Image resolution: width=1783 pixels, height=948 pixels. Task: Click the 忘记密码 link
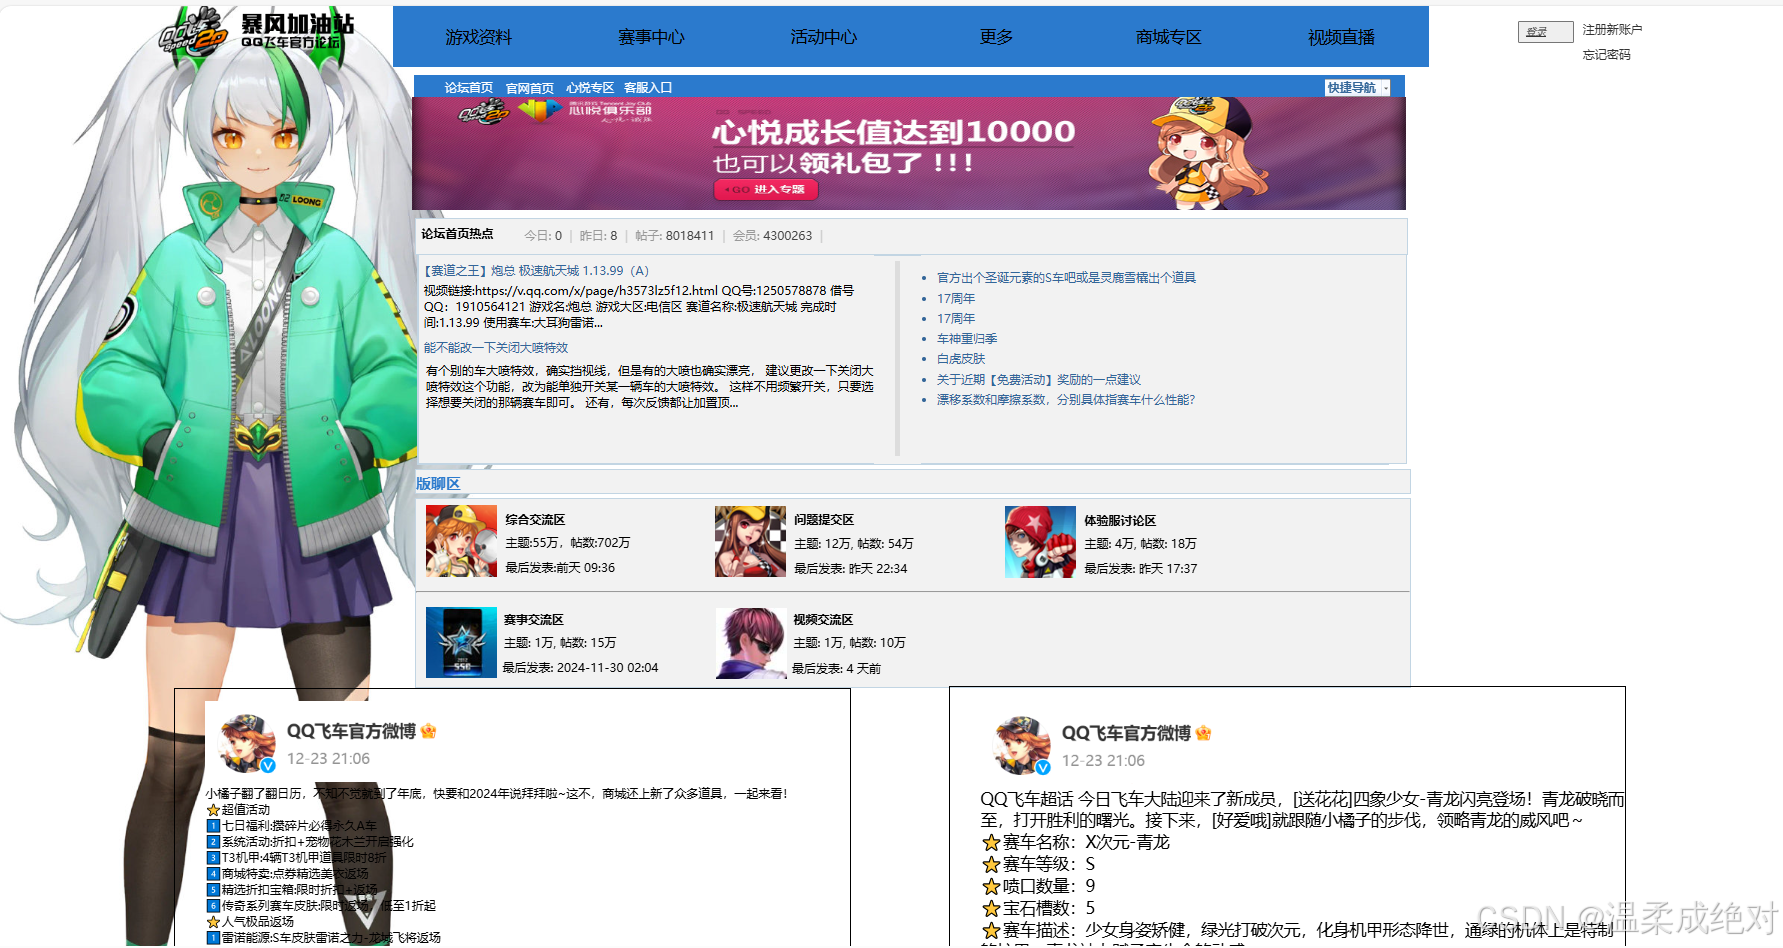tap(1606, 55)
